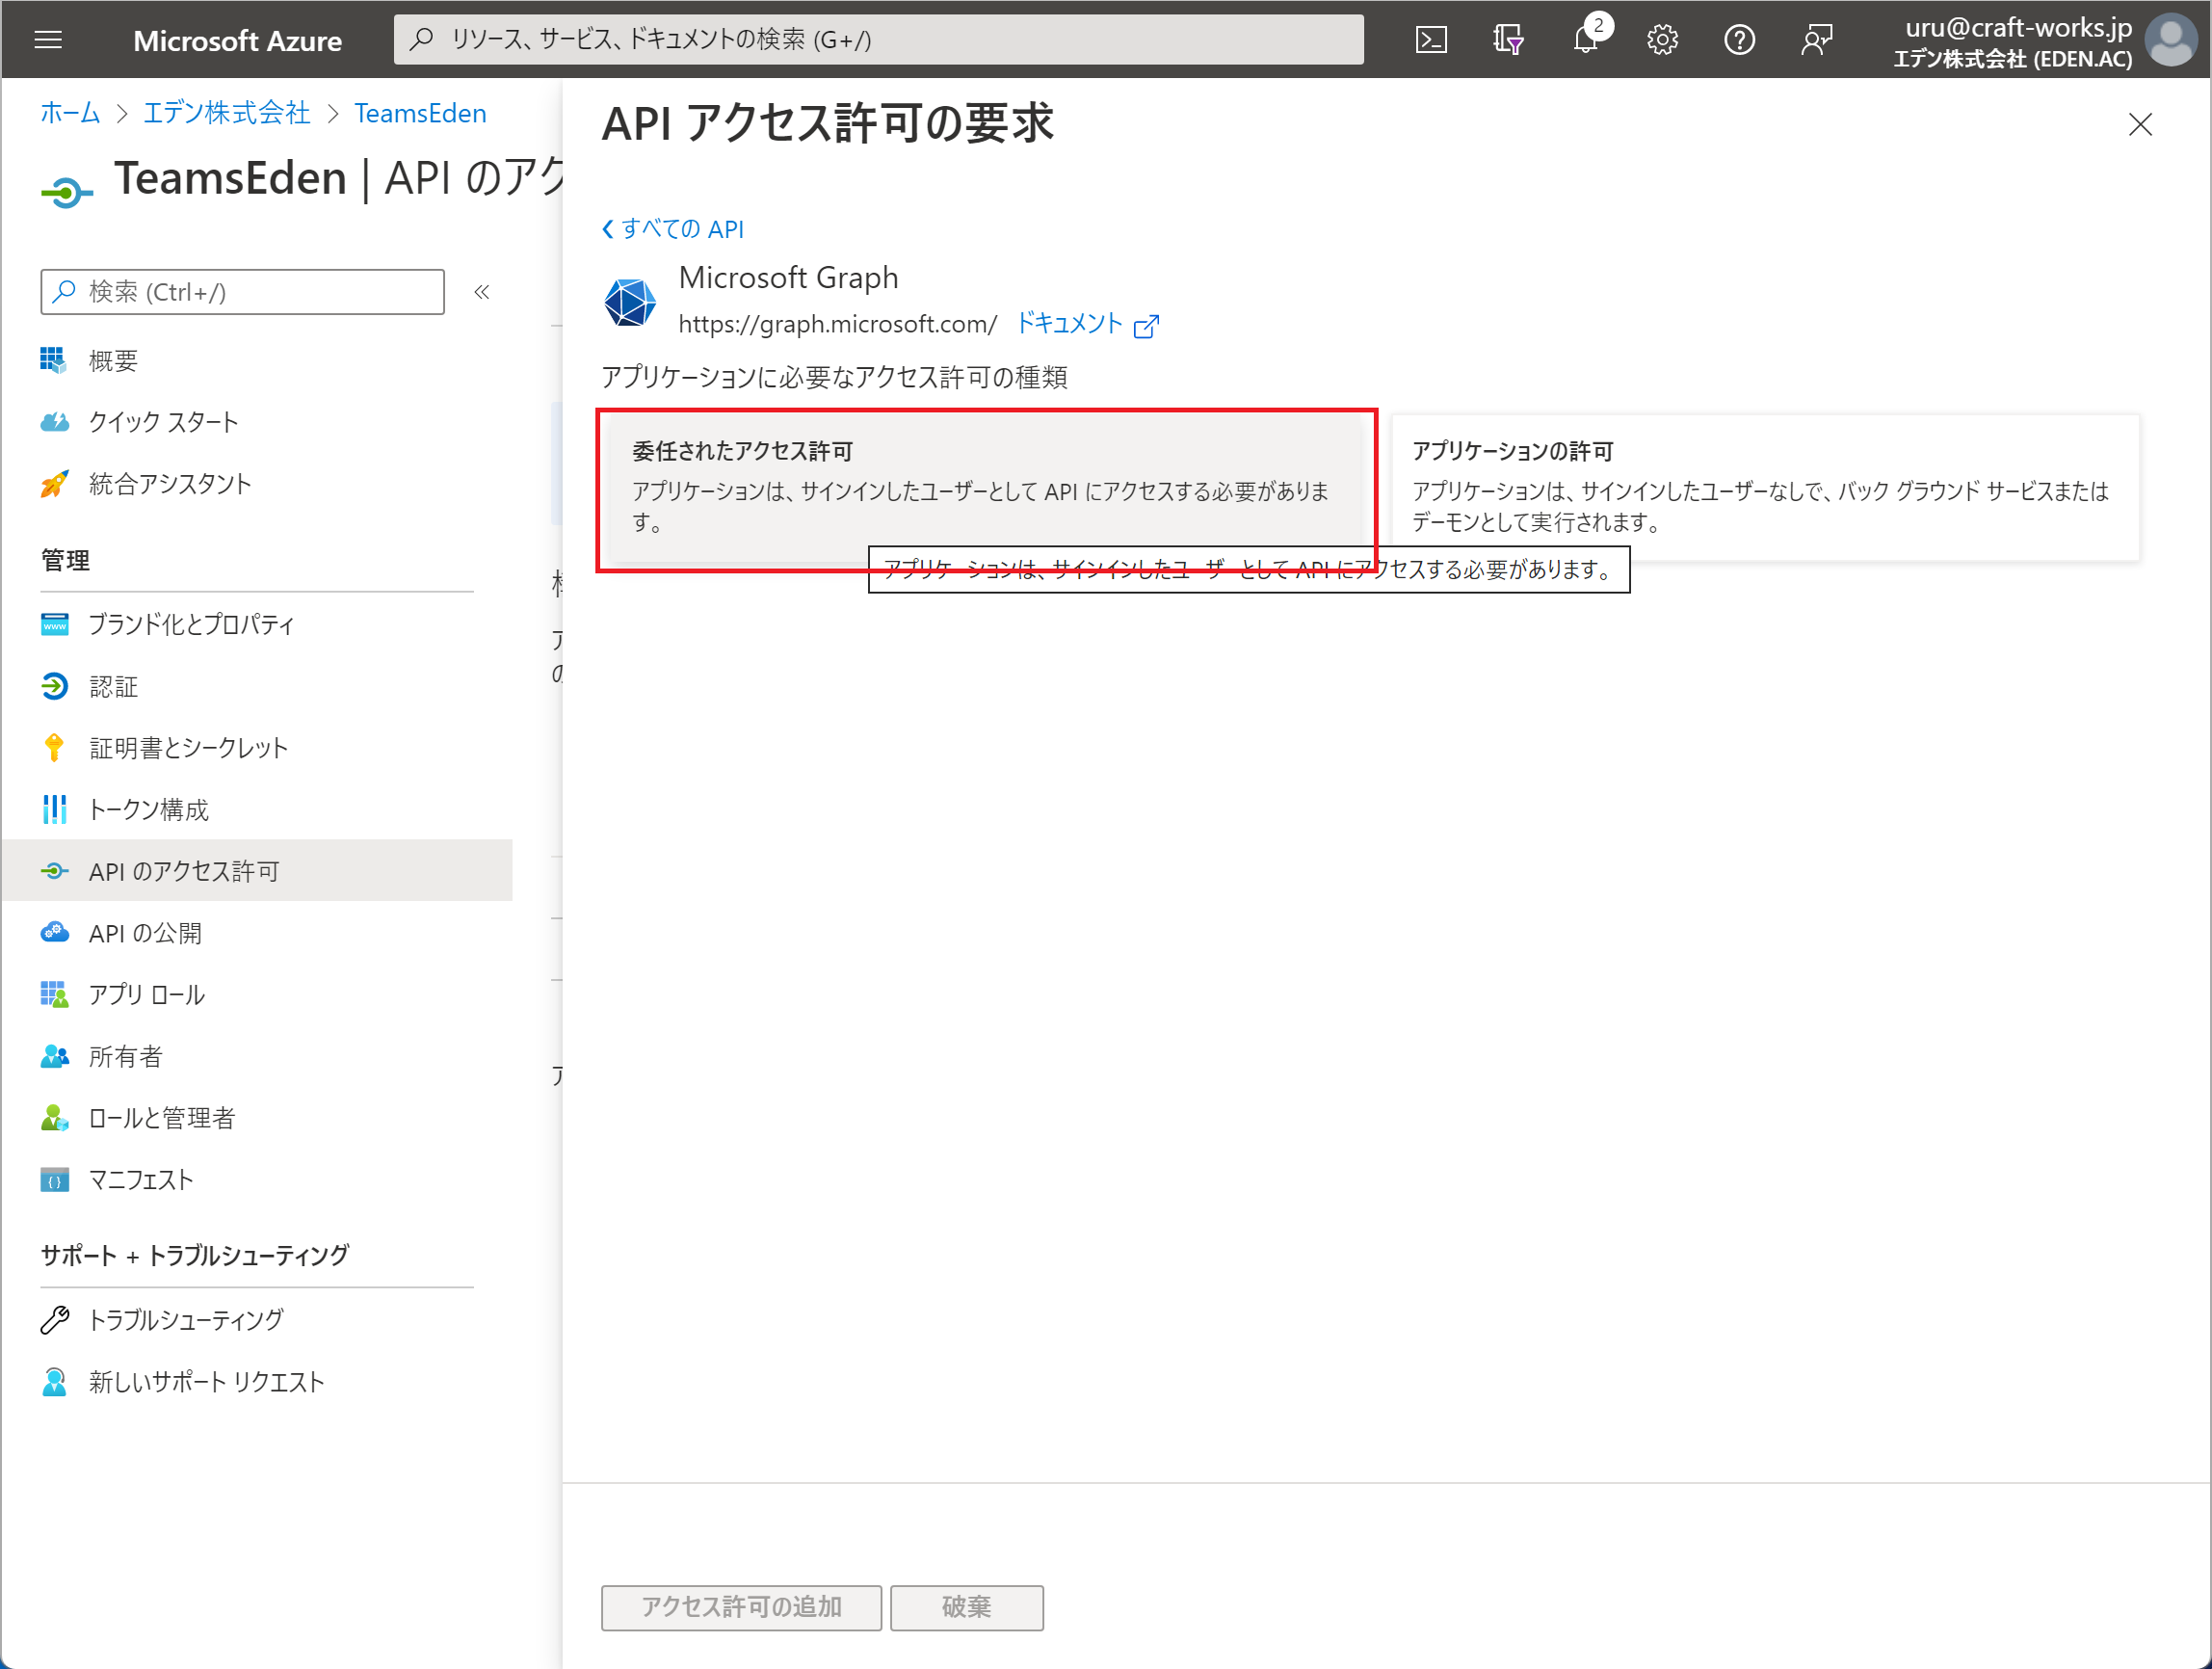Click the 概要 grid icon
This screenshot has width=2212, height=1669.
tap(54, 360)
